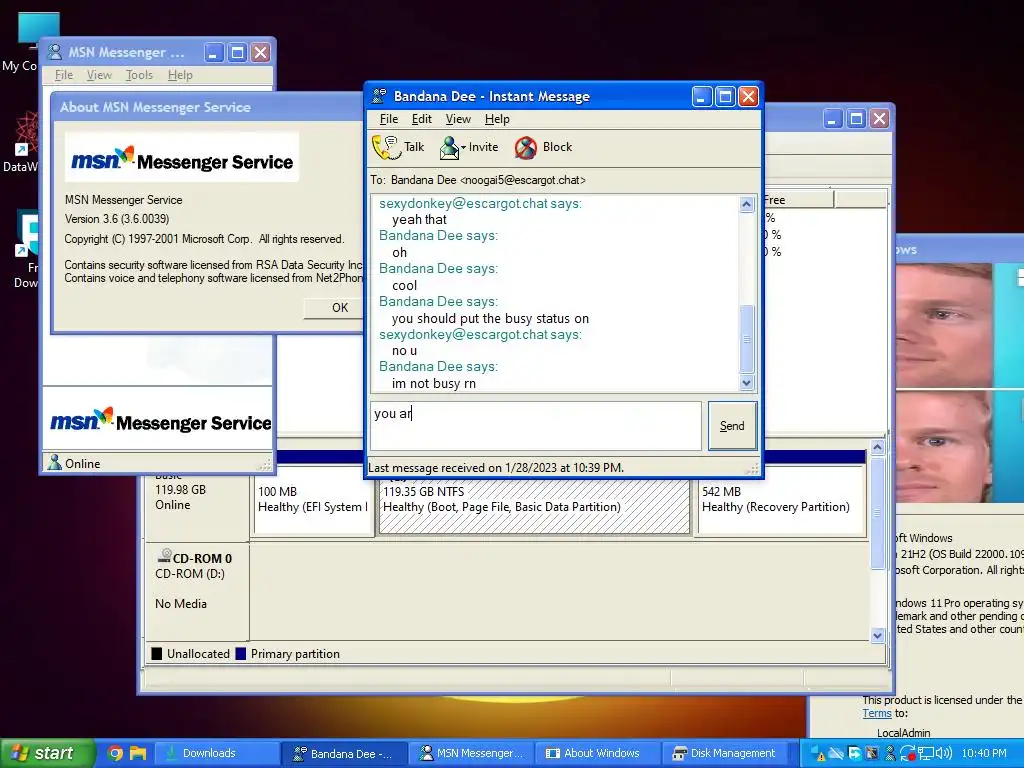Open View menu in MSN Messenger window
Screen dimensions: 1024x768
click(x=99, y=75)
